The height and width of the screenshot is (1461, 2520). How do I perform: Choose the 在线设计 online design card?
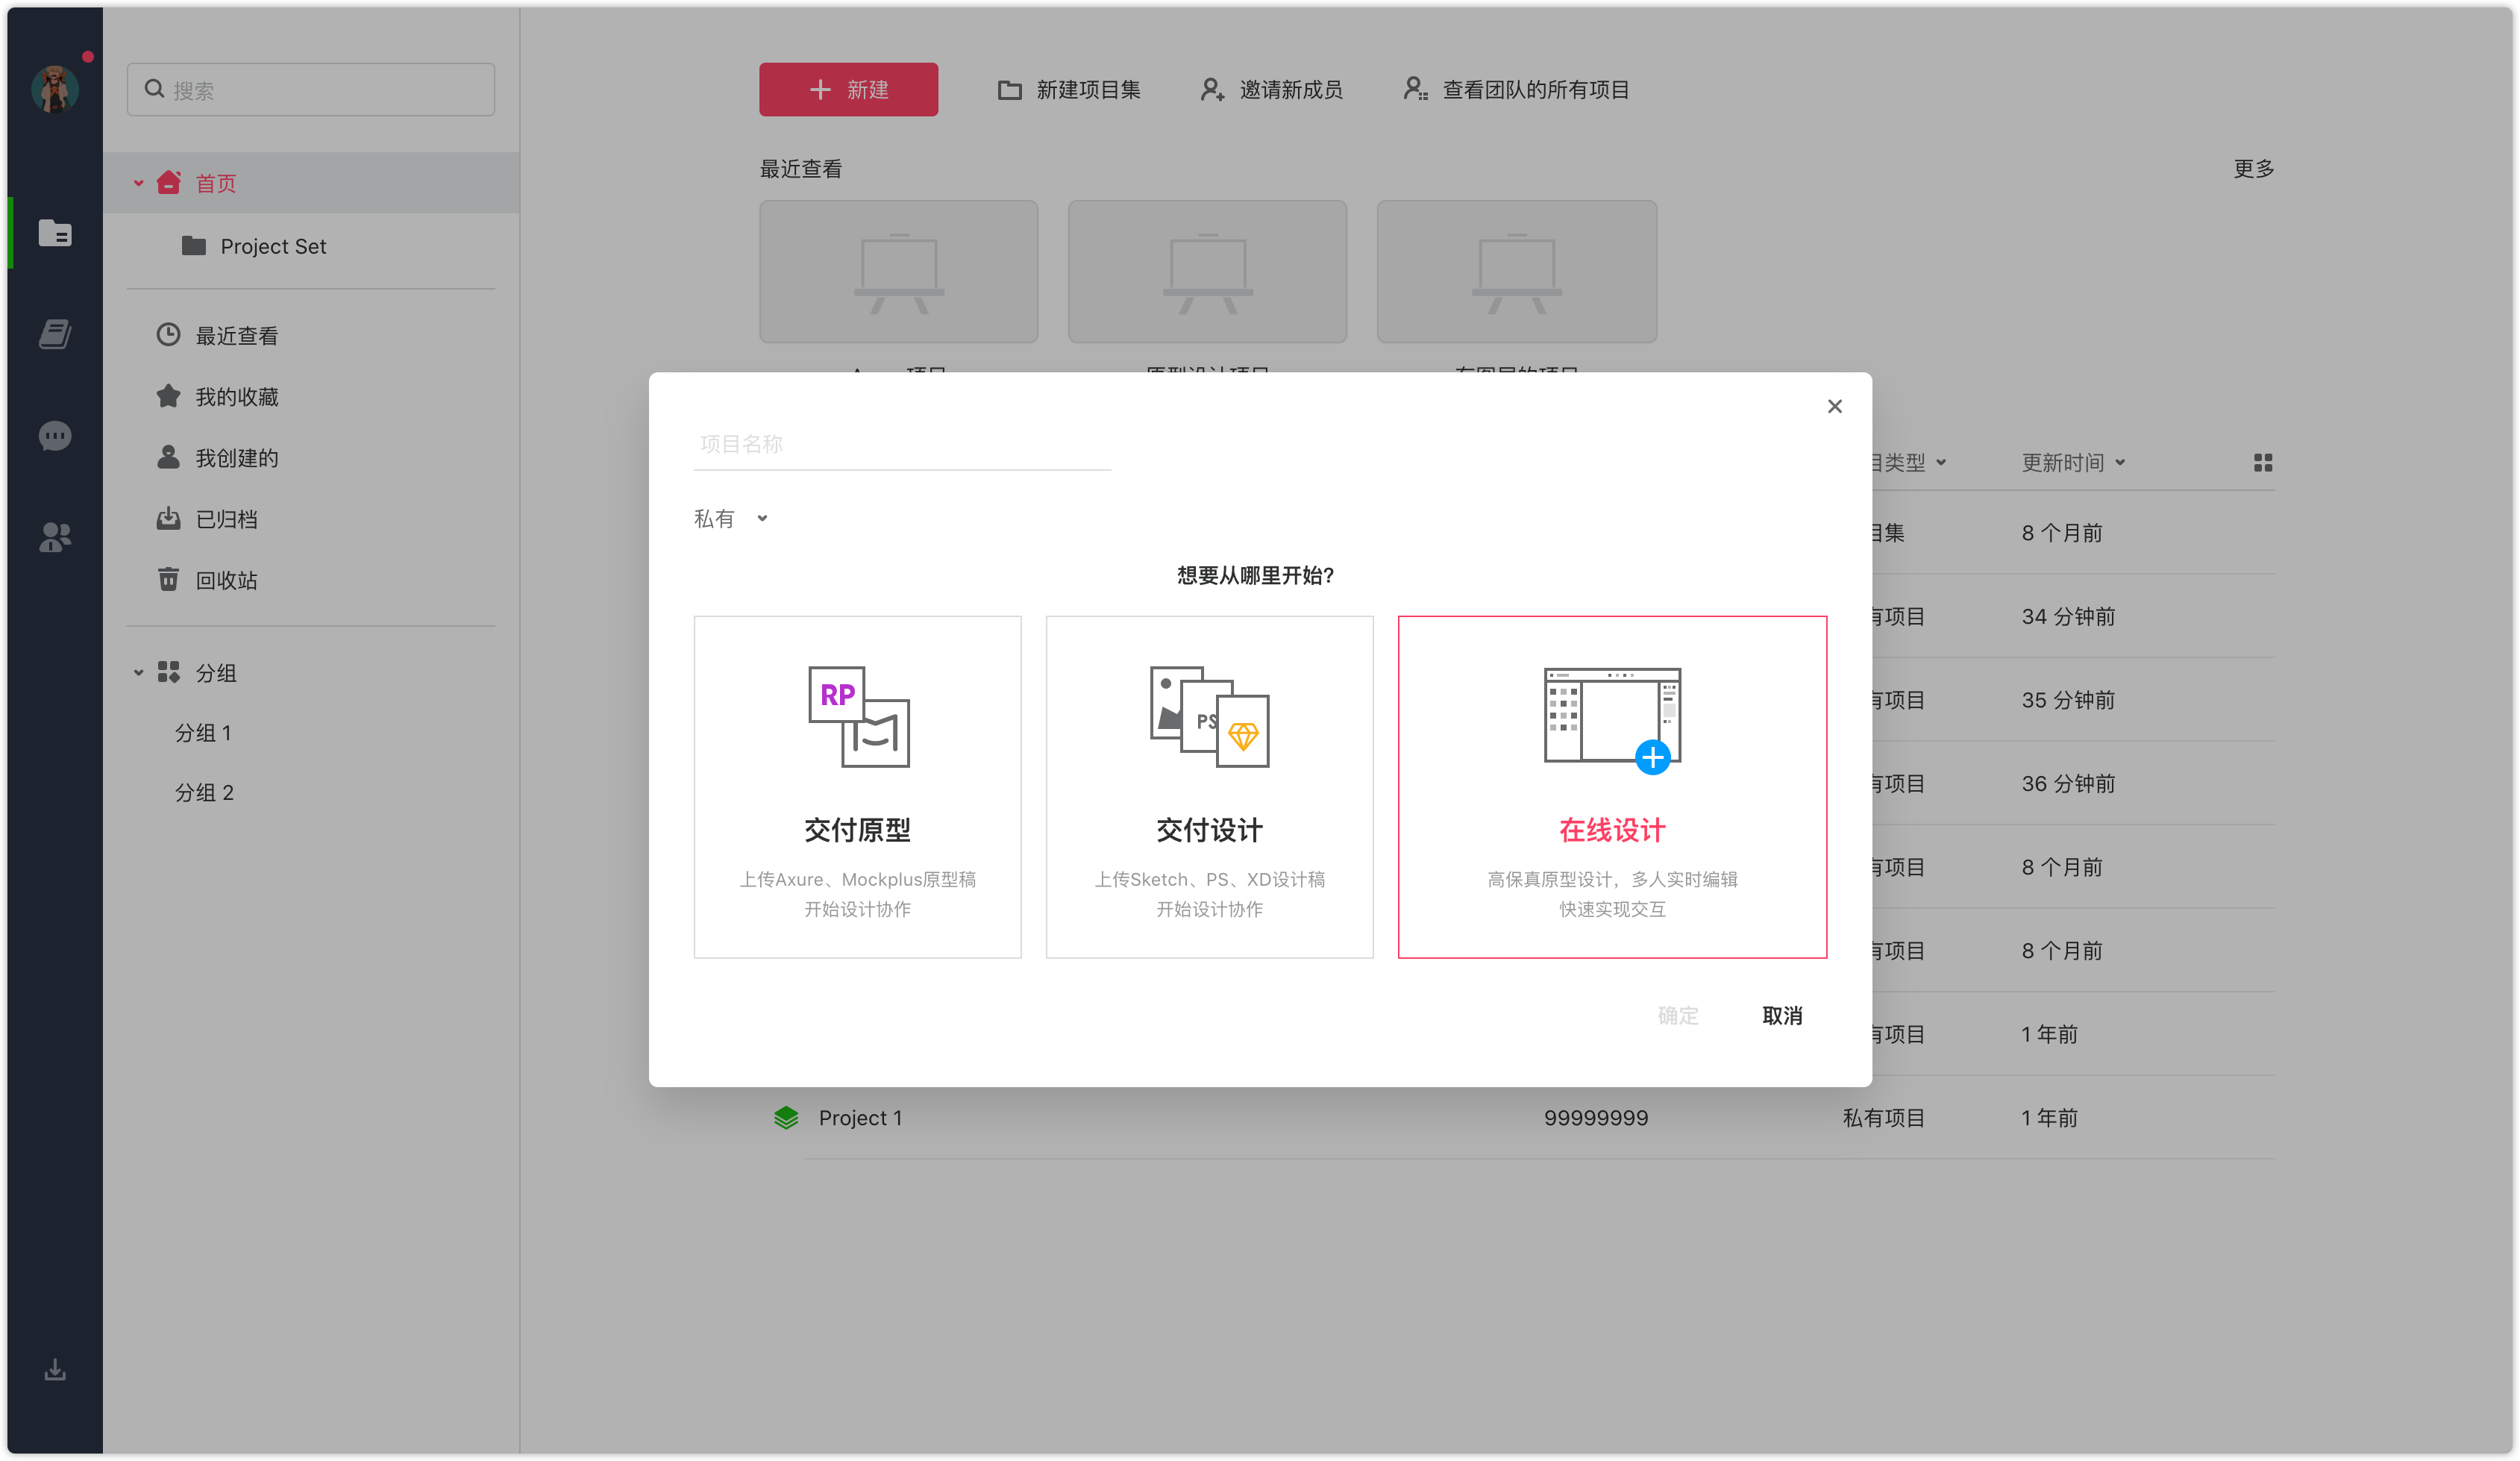1611,786
